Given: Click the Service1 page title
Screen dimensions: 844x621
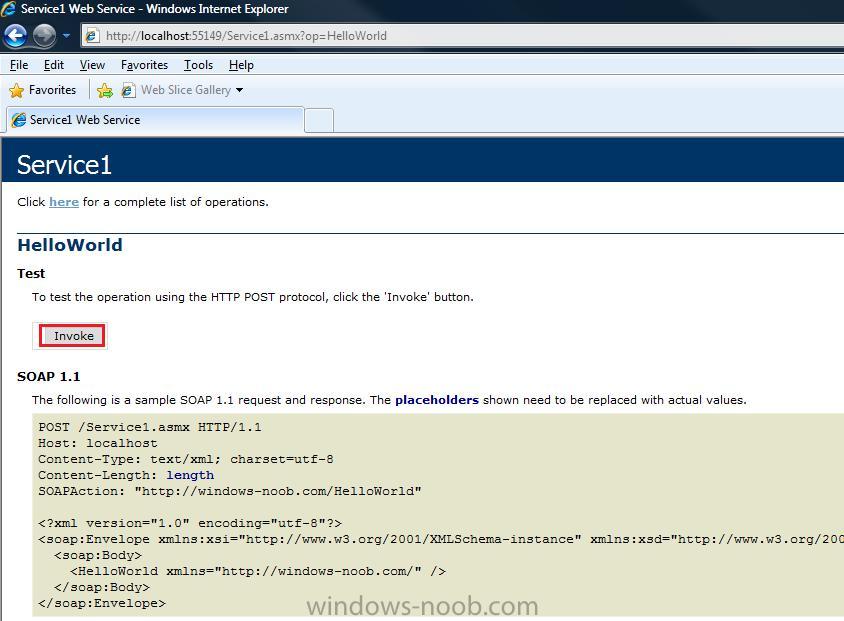Looking at the screenshot, I should (x=64, y=165).
